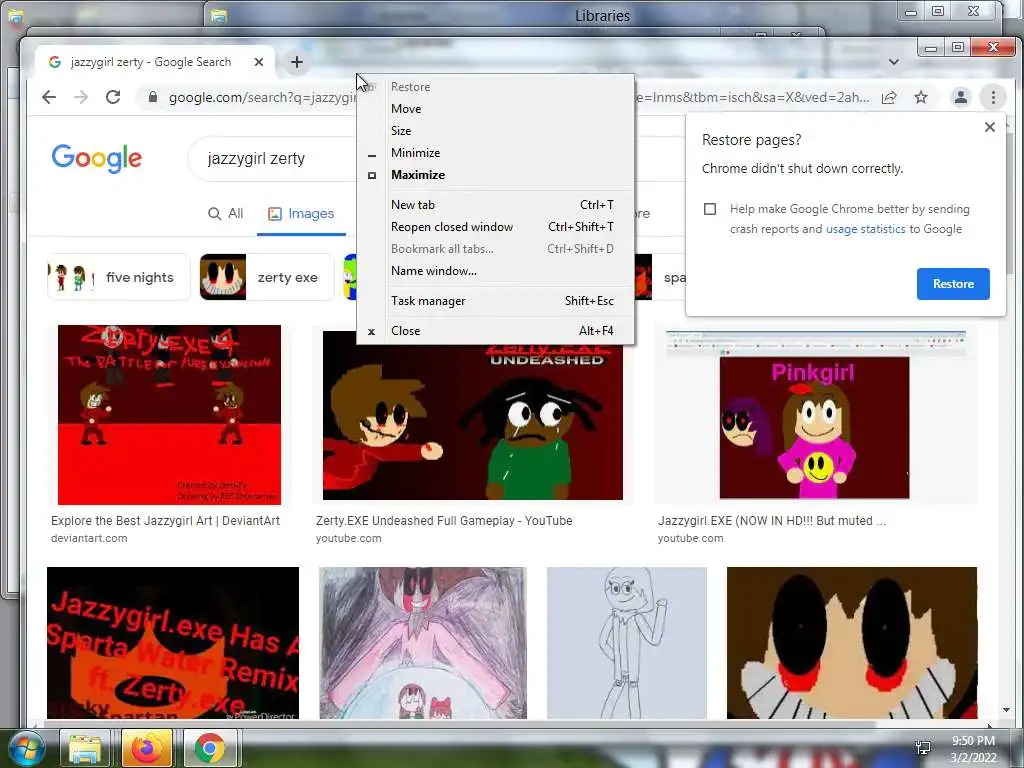Viewport: 1024px width, 768px height.
Task: Click the jazzygirl zerty search box
Action: coord(274,159)
